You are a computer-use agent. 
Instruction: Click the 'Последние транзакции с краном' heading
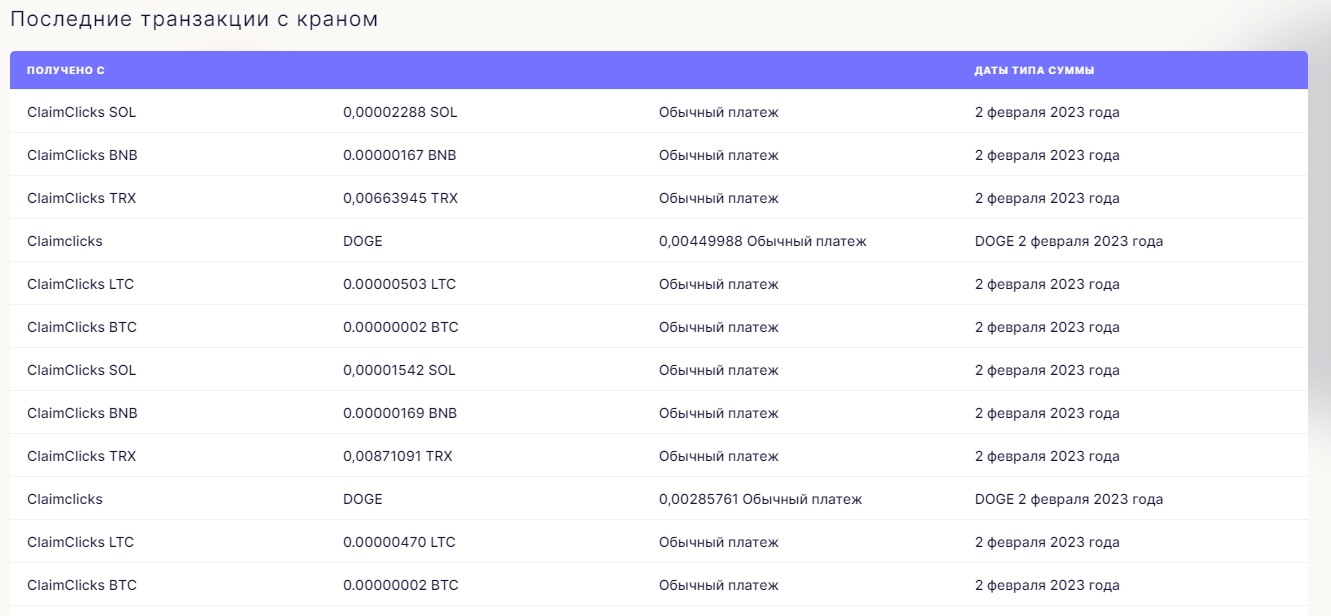pos(194,19)
